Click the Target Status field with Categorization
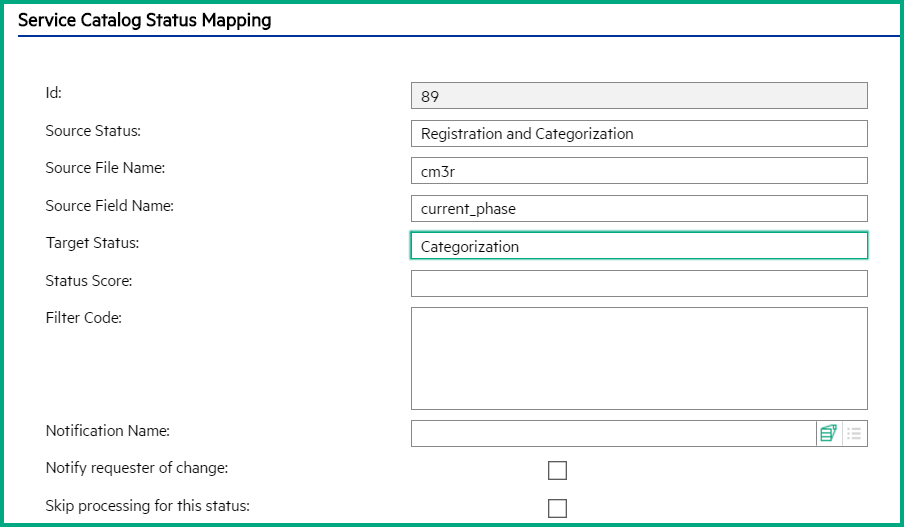Viewport: 904px width, 527px height. [x=639, y=246]
